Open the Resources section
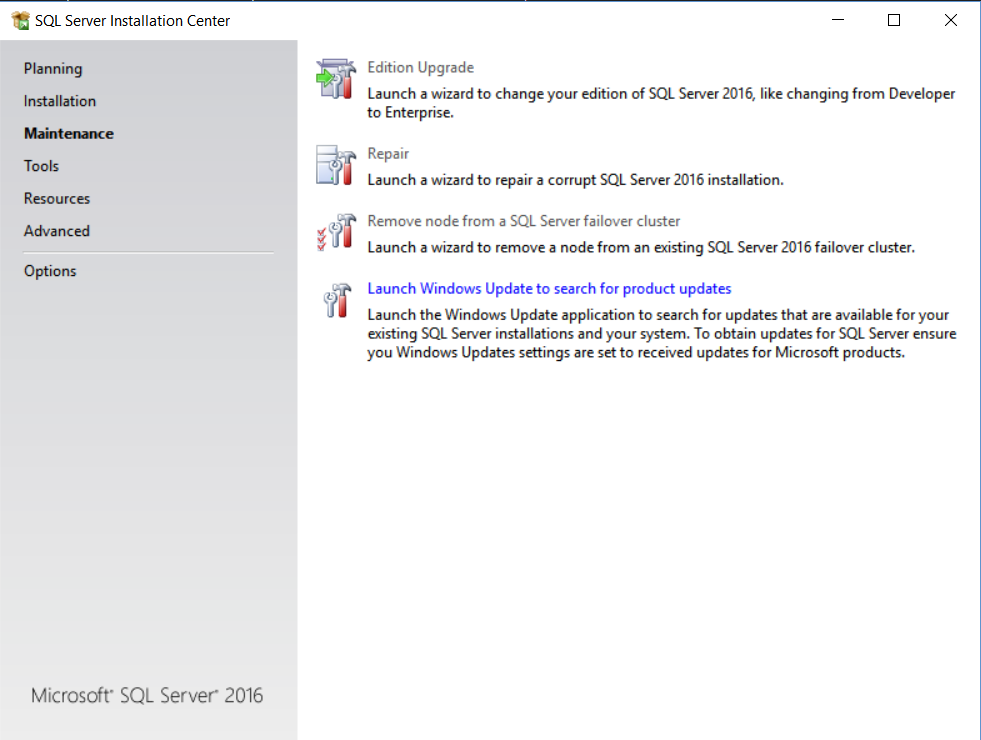The height and width of the screenshot is (740, 981). [x=57, y=198]
